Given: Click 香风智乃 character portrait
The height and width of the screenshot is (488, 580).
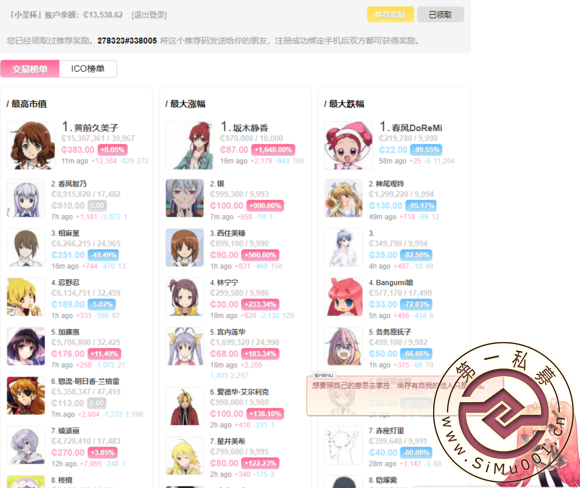Looking at the screenshot, I should tap(26, 198).
